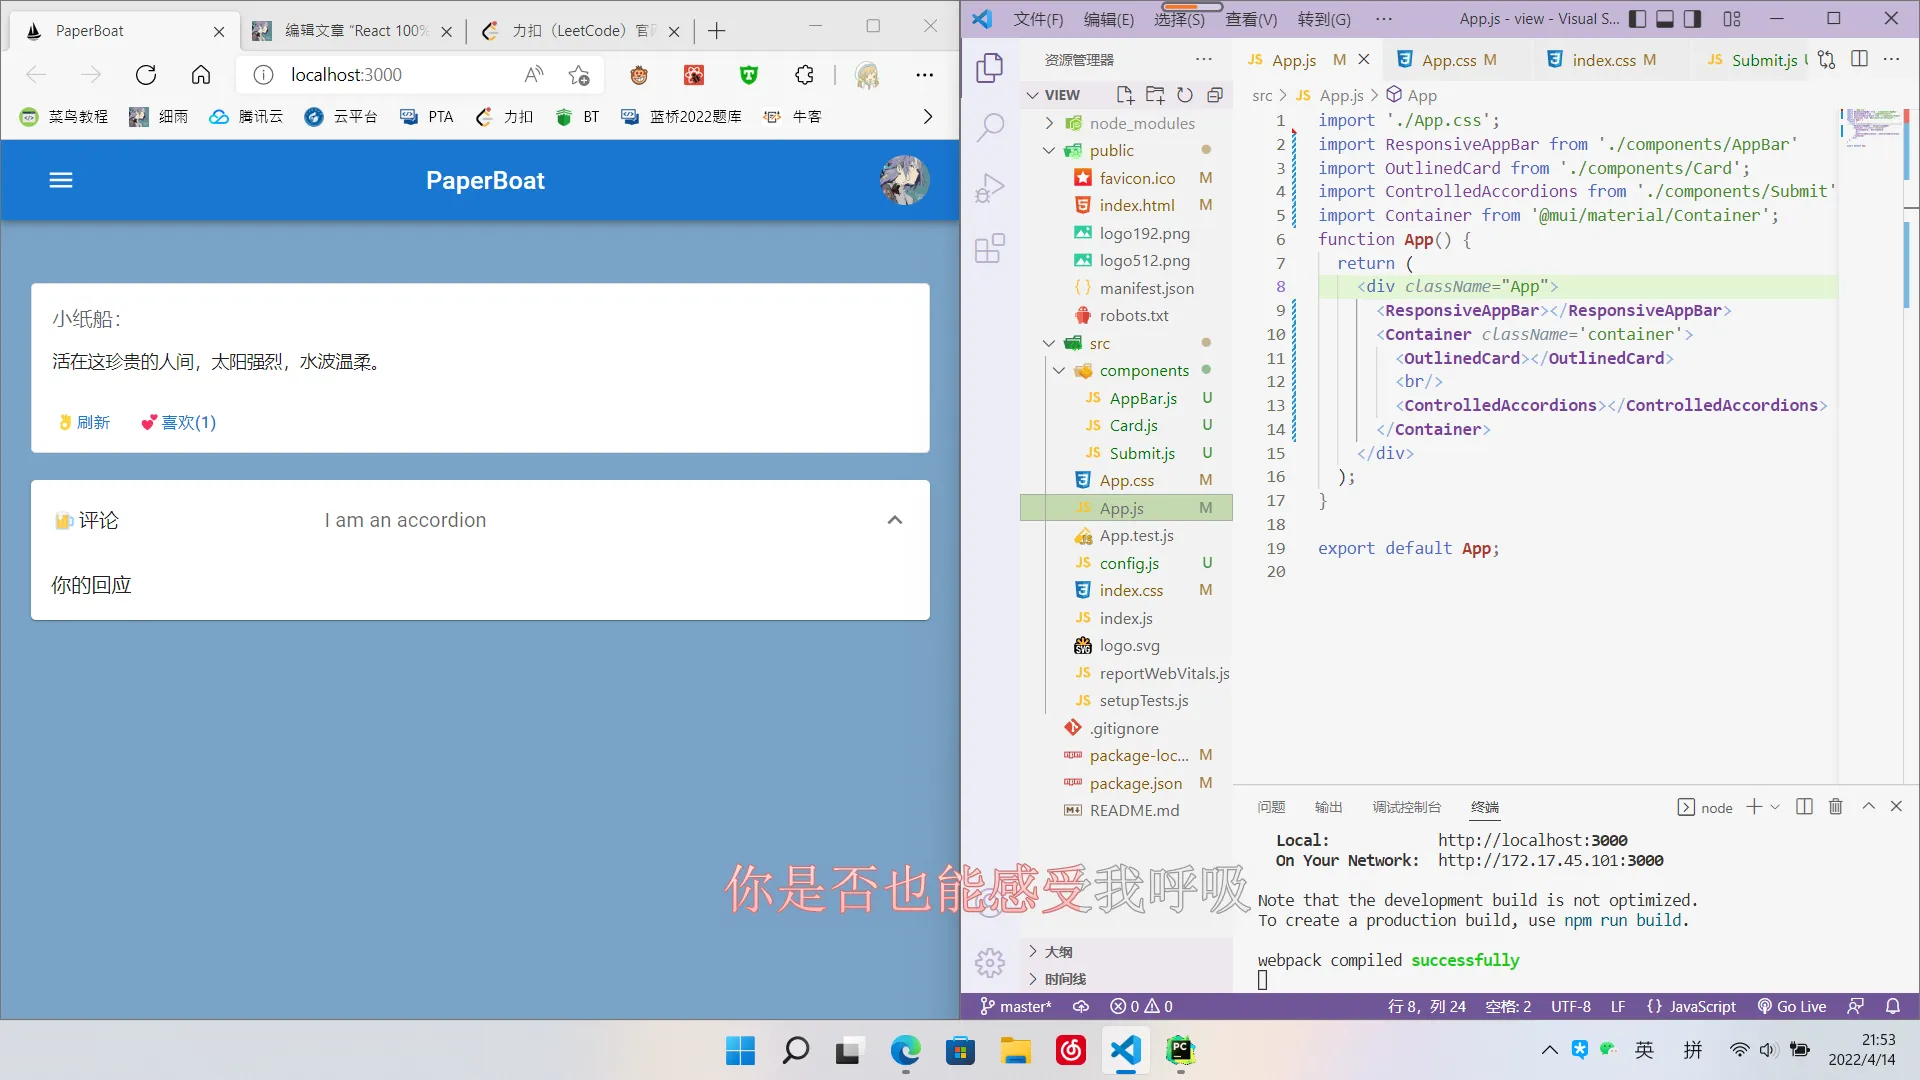Image resolution: width=1920 pixels, height=1080 pixels.
Task: Expand the node_modules folder
Action: coord(1049,123)
